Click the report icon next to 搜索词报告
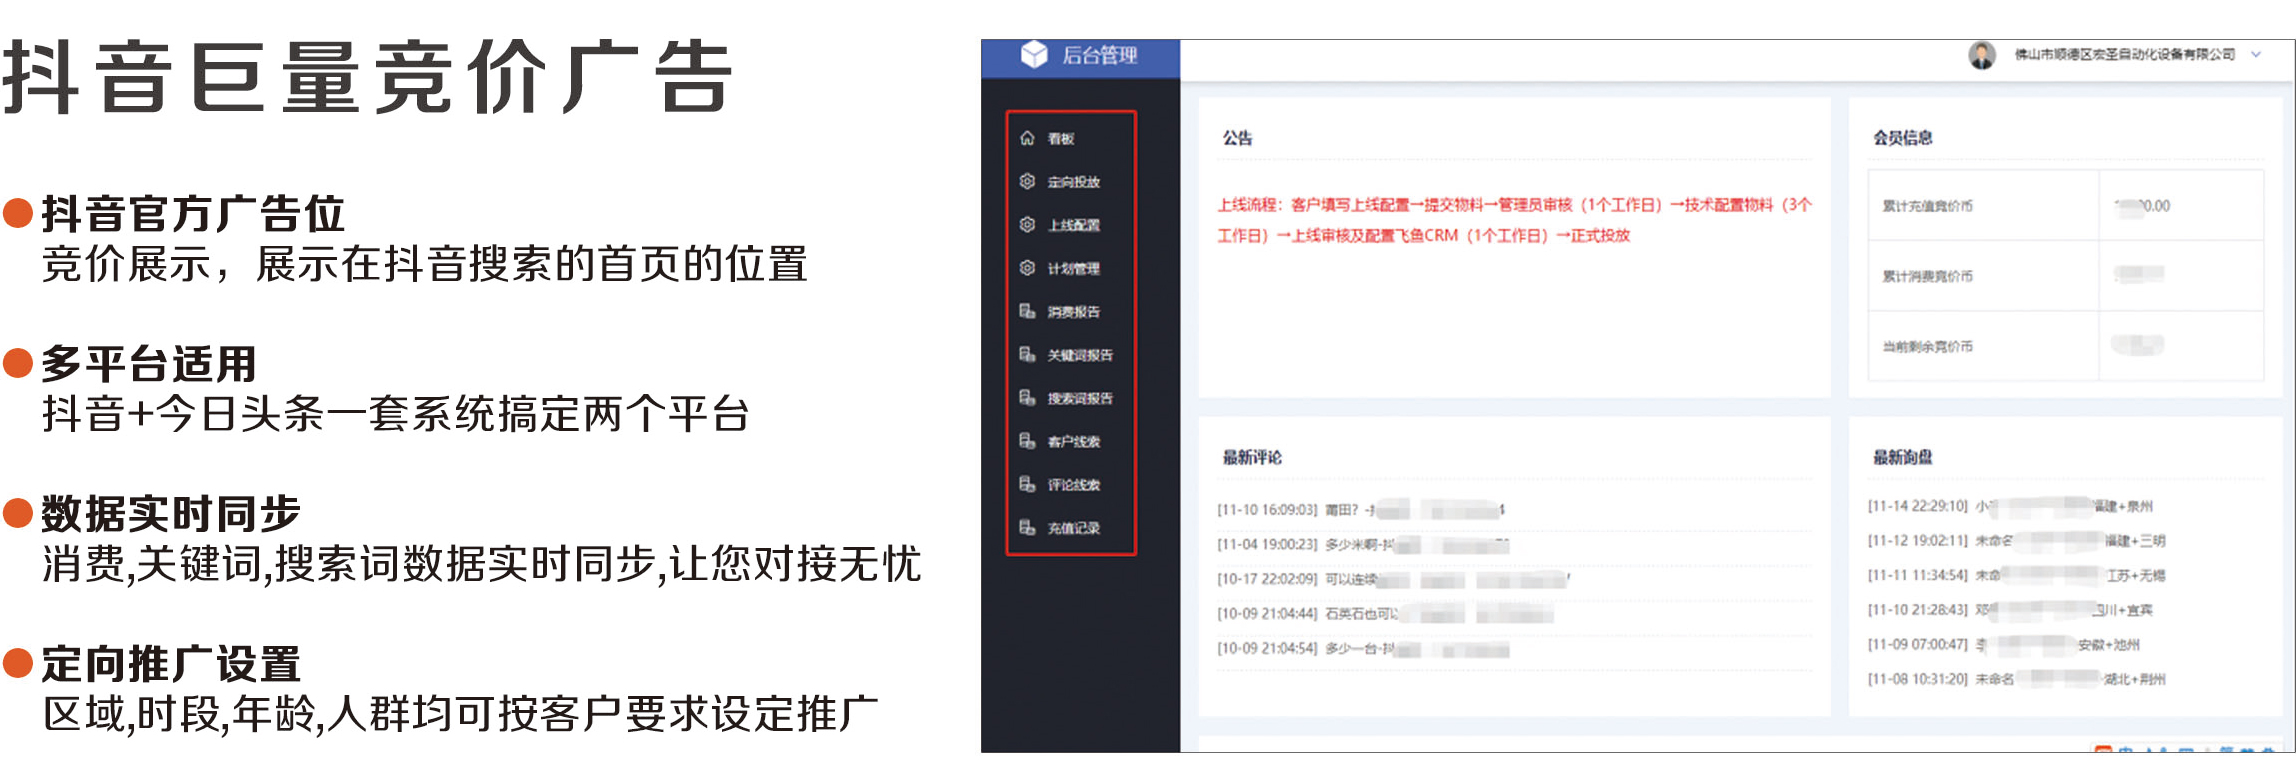 click(x=1027, y=397)
